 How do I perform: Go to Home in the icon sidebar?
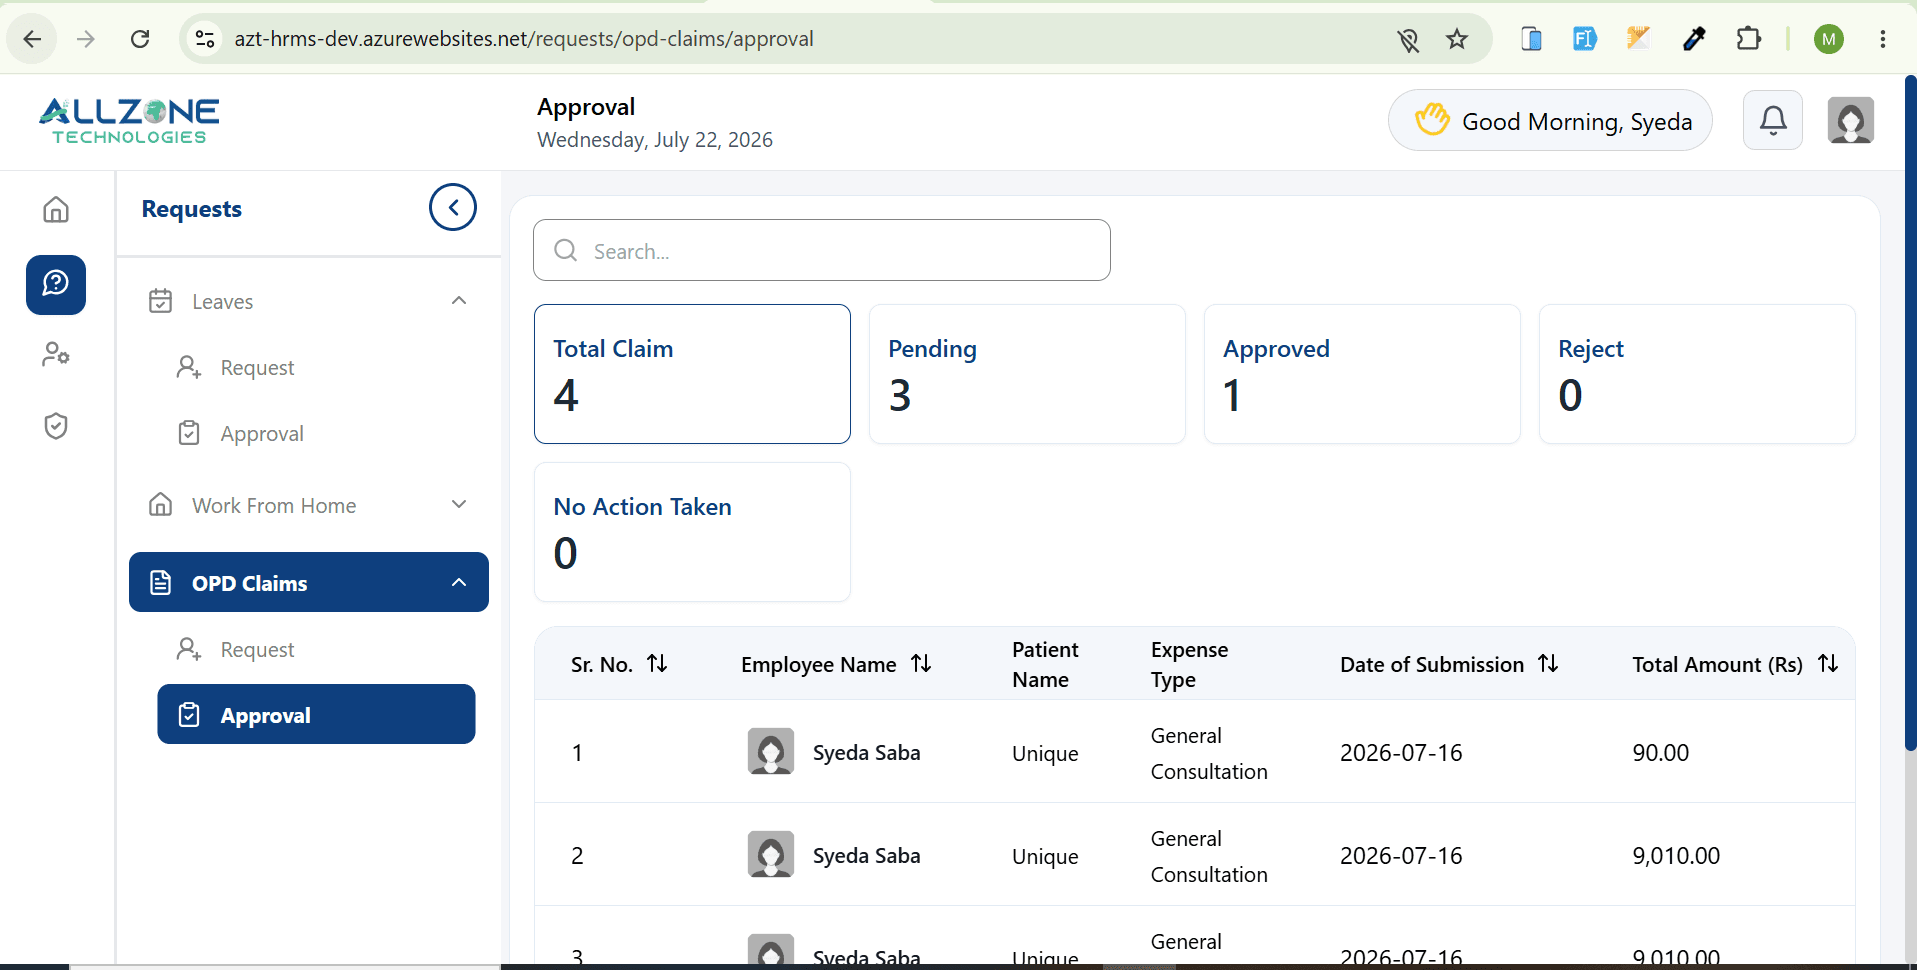pyautogui.click(x=56, y=209)
